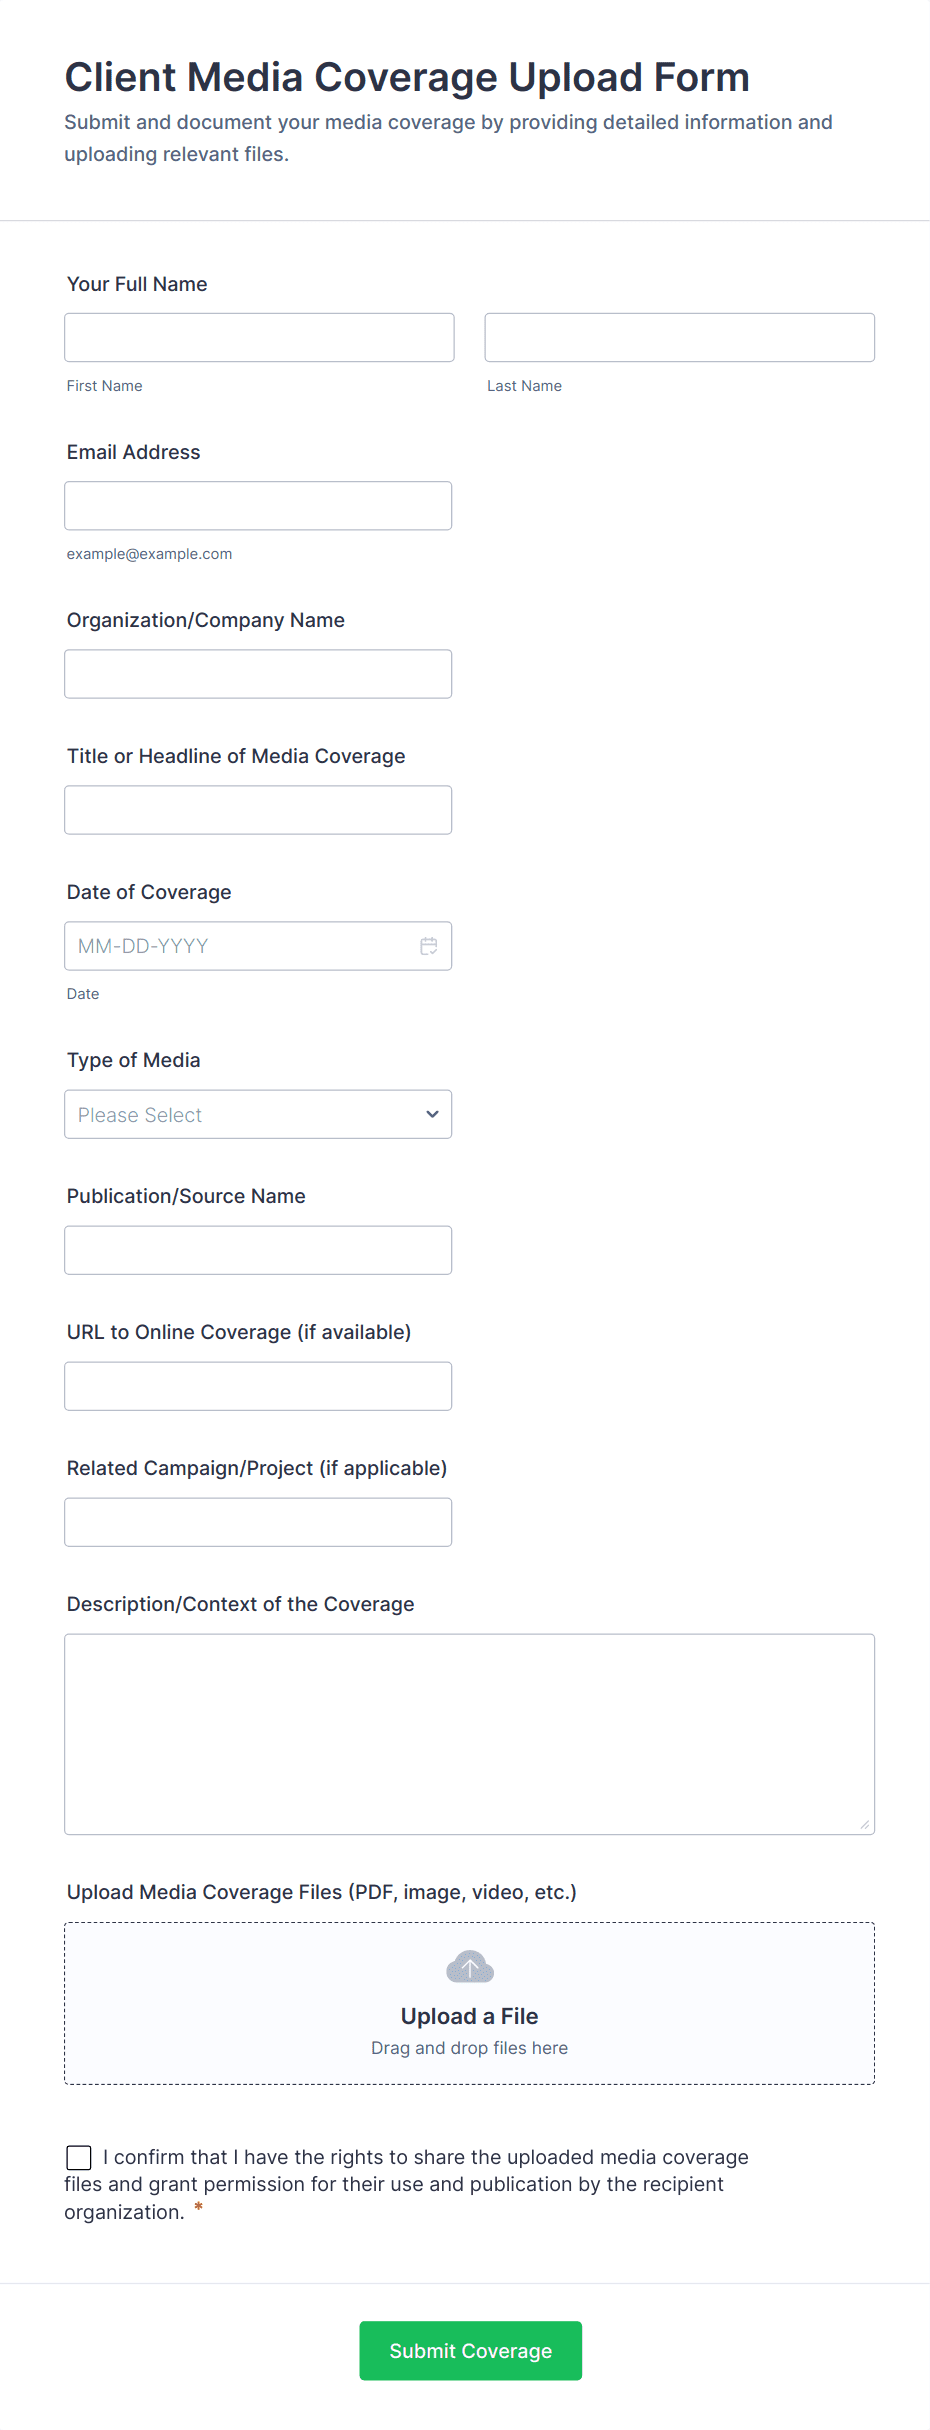
Task: Click the Upload a File text
Action: [x=469, y=2016]
